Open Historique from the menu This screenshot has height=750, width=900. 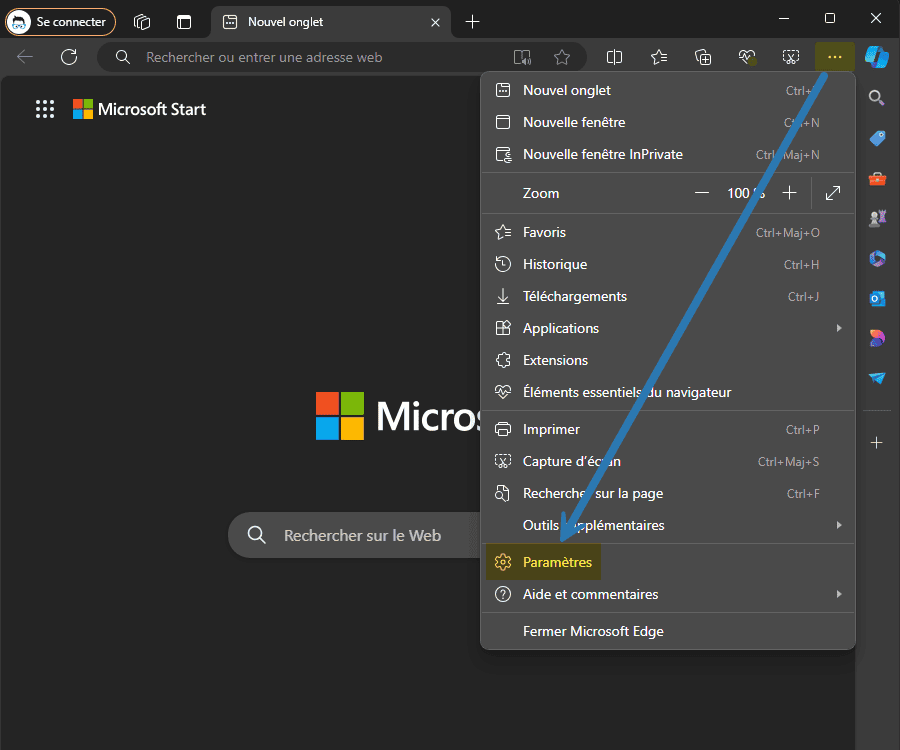(668, 265)
